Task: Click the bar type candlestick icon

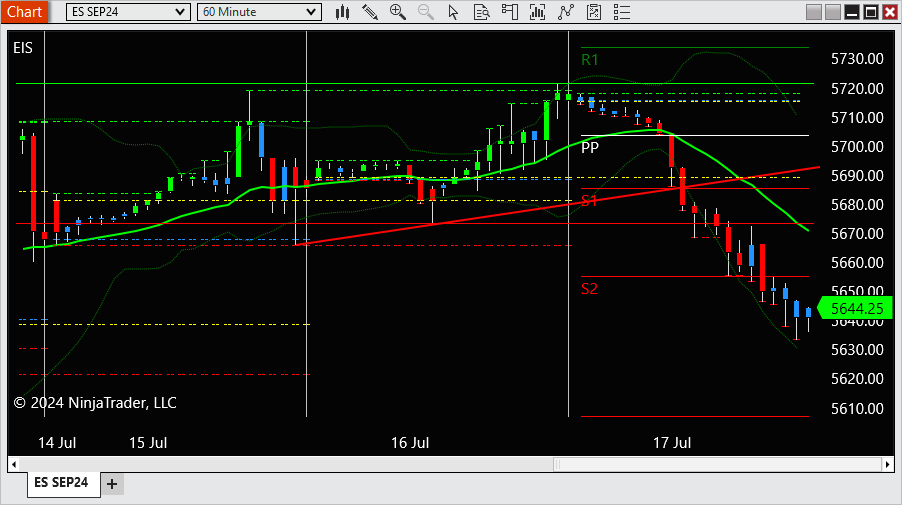Action: (x=342, y=12)
